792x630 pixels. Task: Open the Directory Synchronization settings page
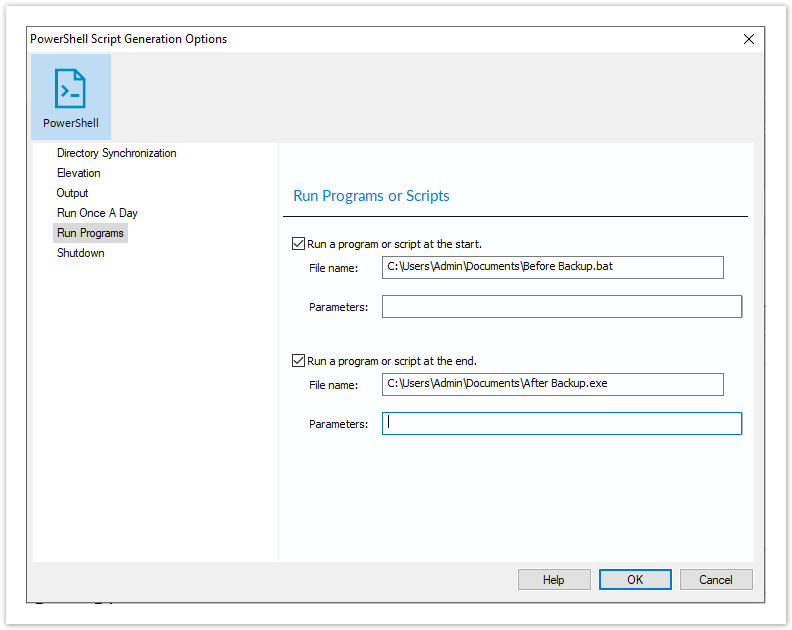click(x=117, y=153)
